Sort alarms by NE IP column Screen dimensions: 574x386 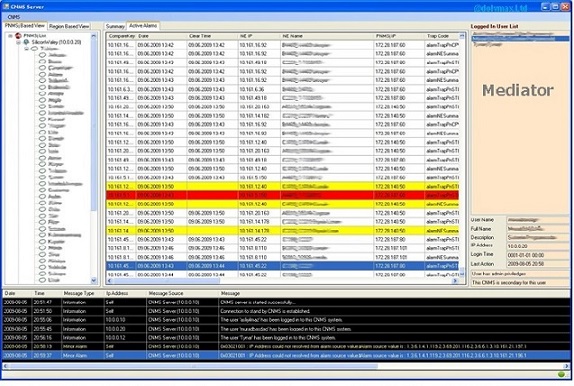pos(259,36)
